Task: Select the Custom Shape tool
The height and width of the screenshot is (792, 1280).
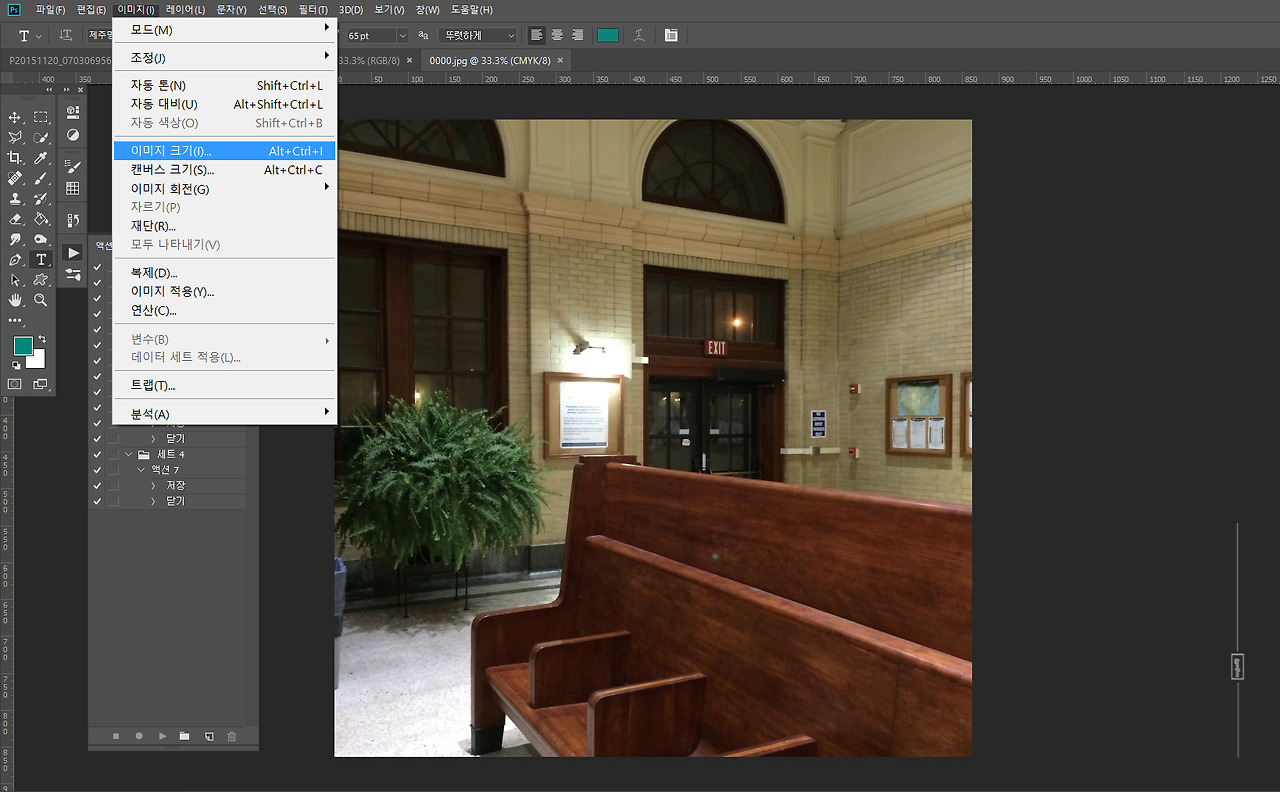Action: pos(41,280)
